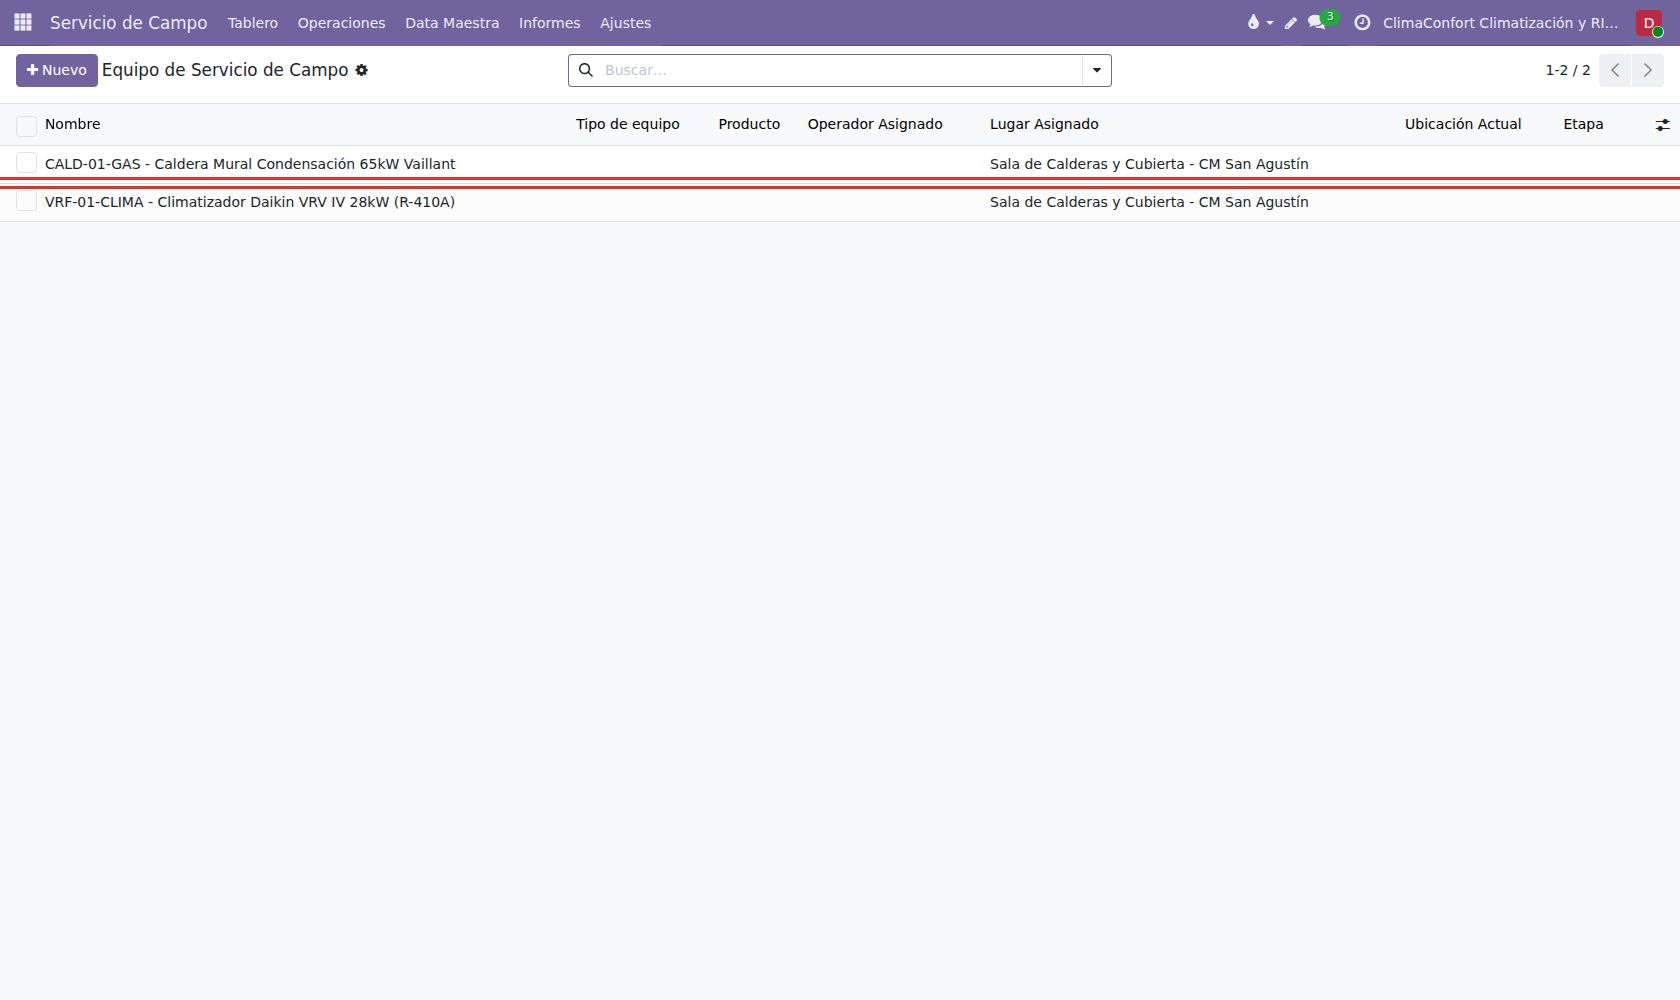Select the CALD-01-GAS row checkbox
This screenshot has height=1000, width=1680.
pyautogui.click(x=27, y=163)
